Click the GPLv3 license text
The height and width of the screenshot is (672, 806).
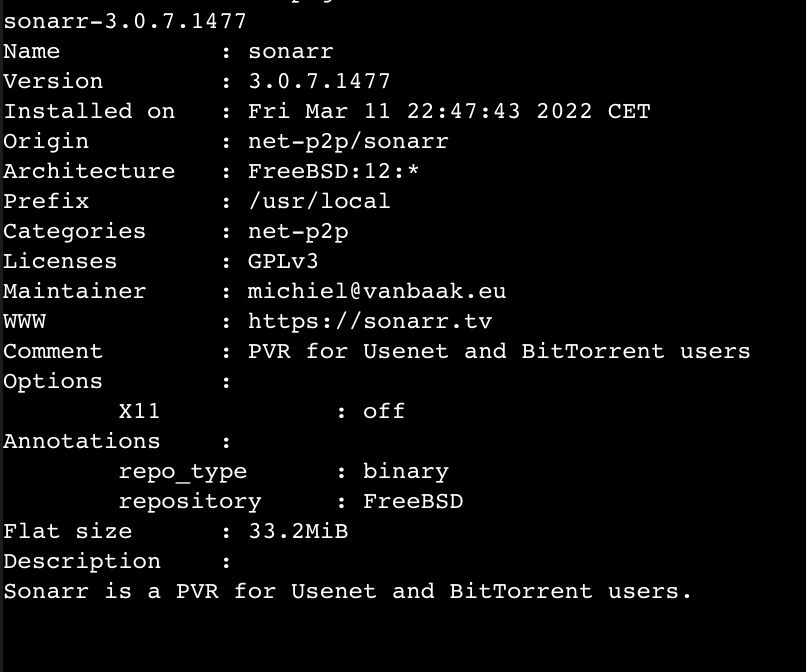click(x=283, y=261)
